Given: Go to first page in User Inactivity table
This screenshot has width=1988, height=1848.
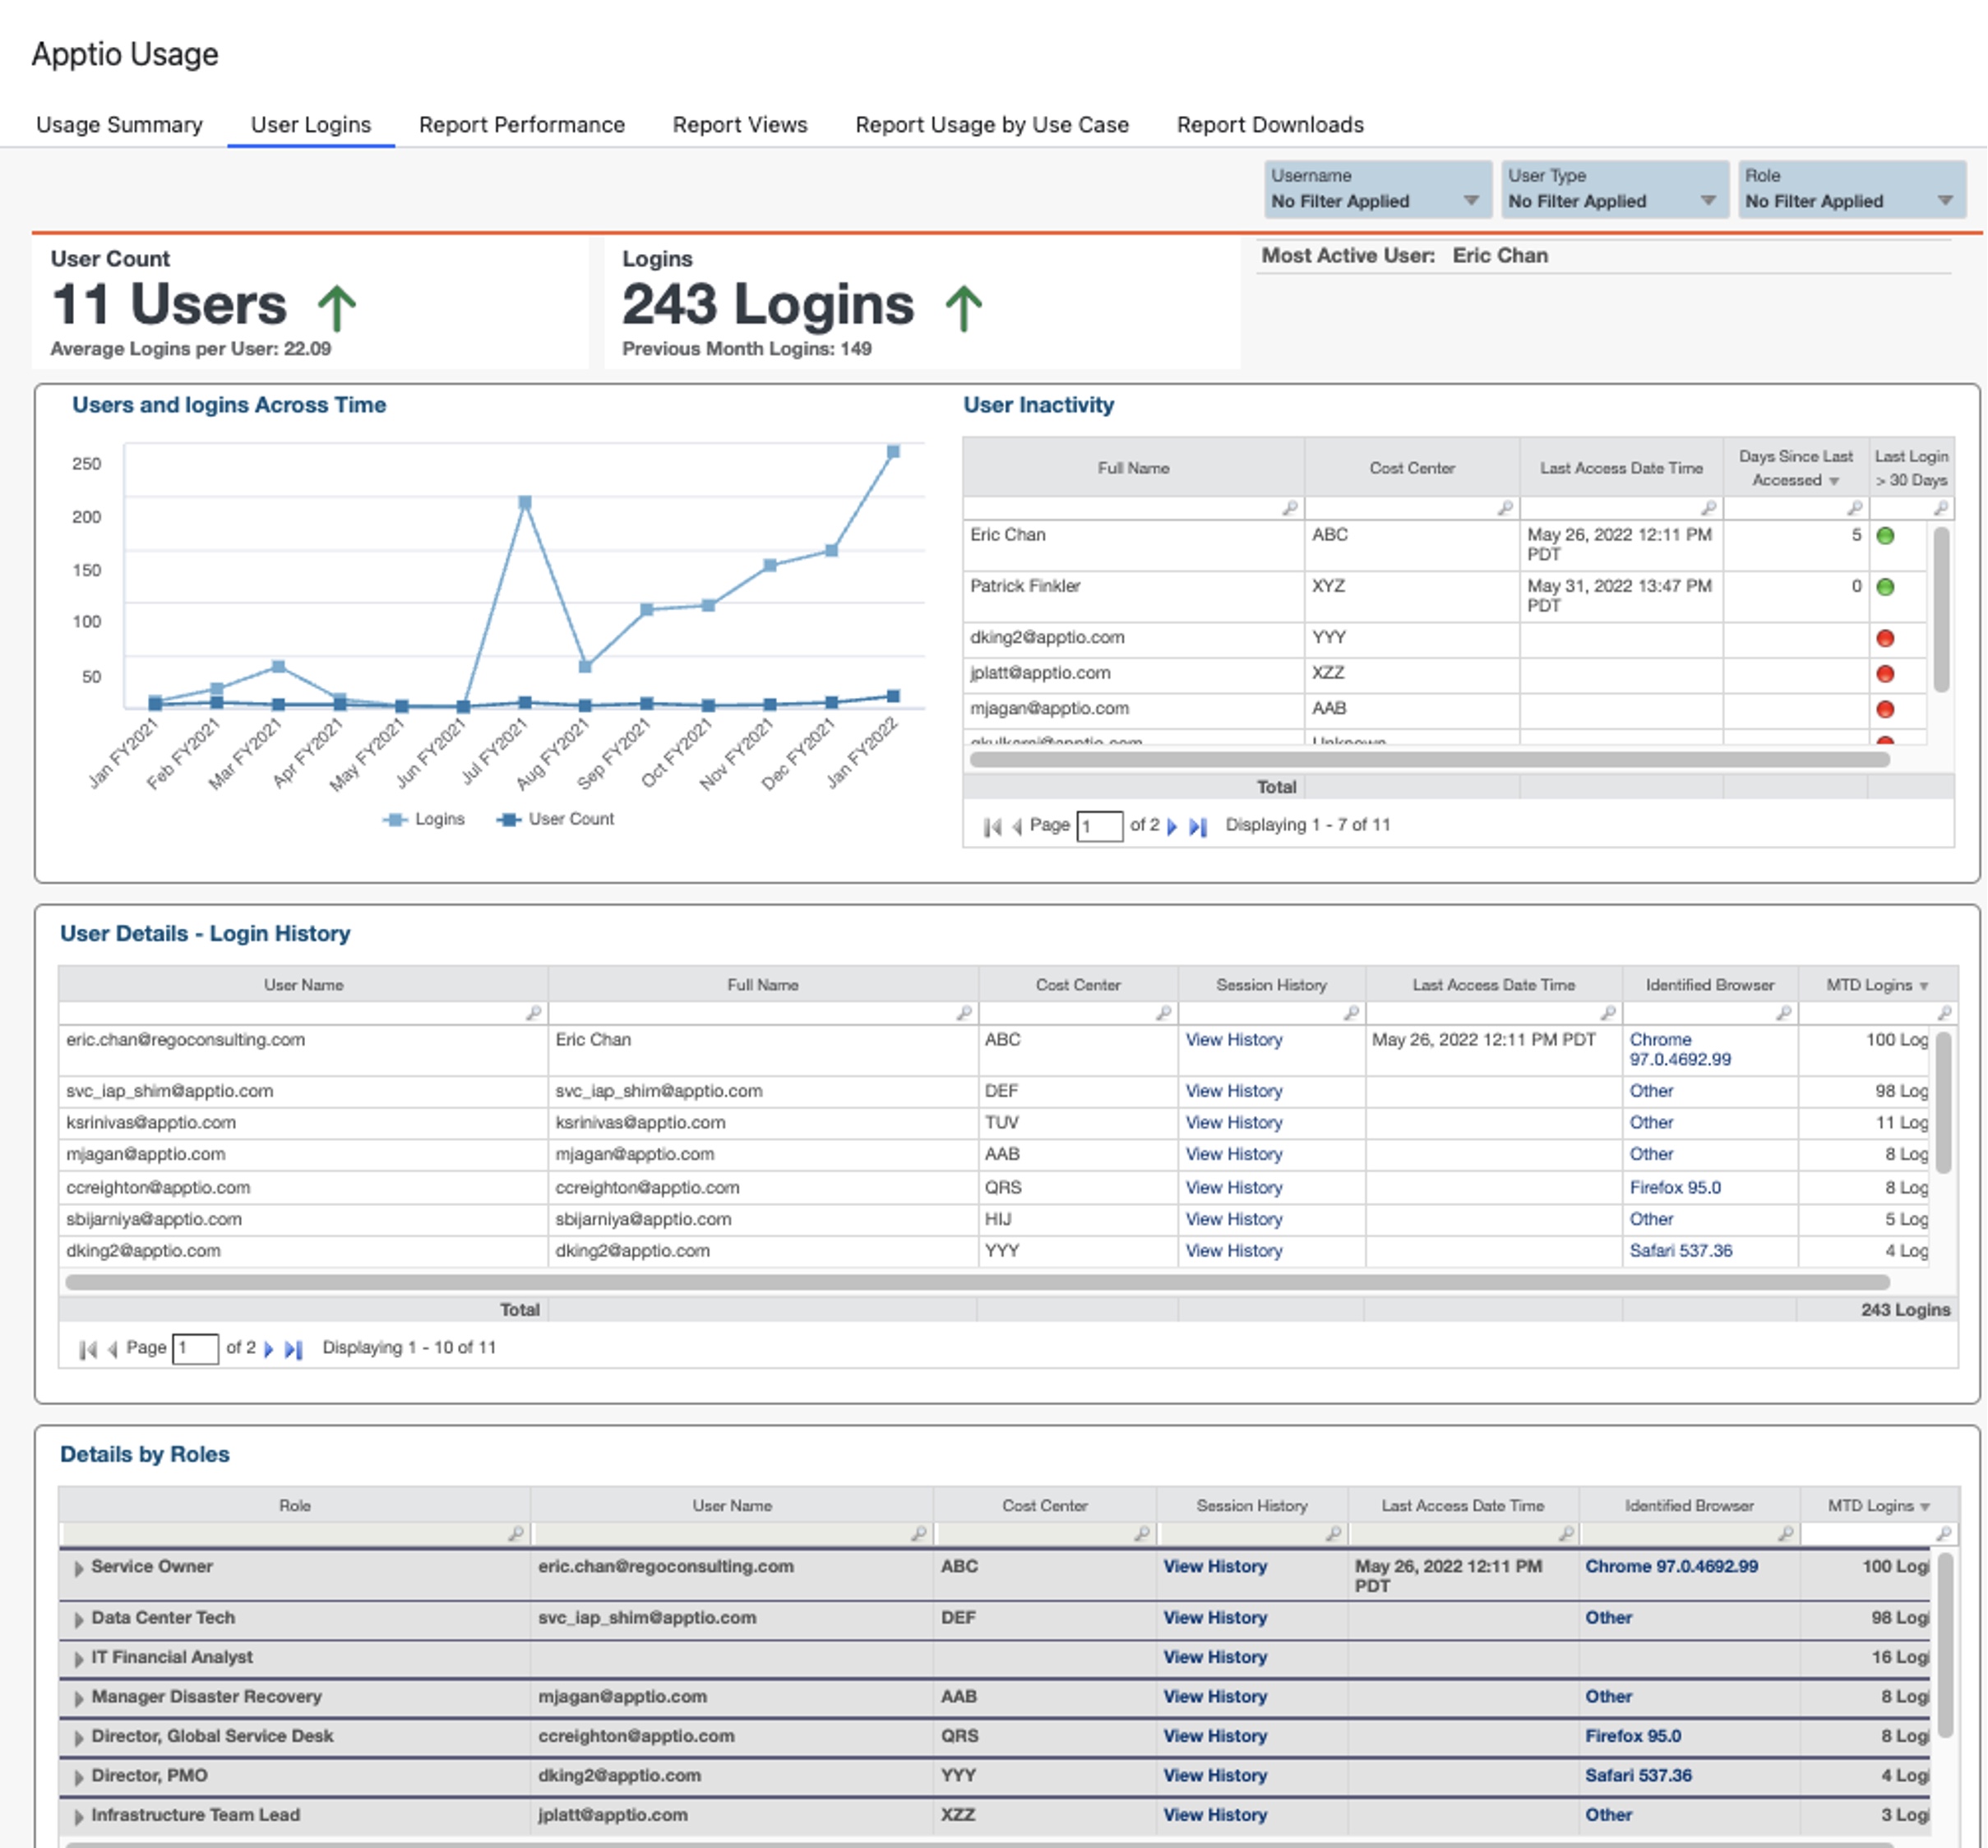Looking at the screenshot, I should pyautogui.click(x=992, y=826).
